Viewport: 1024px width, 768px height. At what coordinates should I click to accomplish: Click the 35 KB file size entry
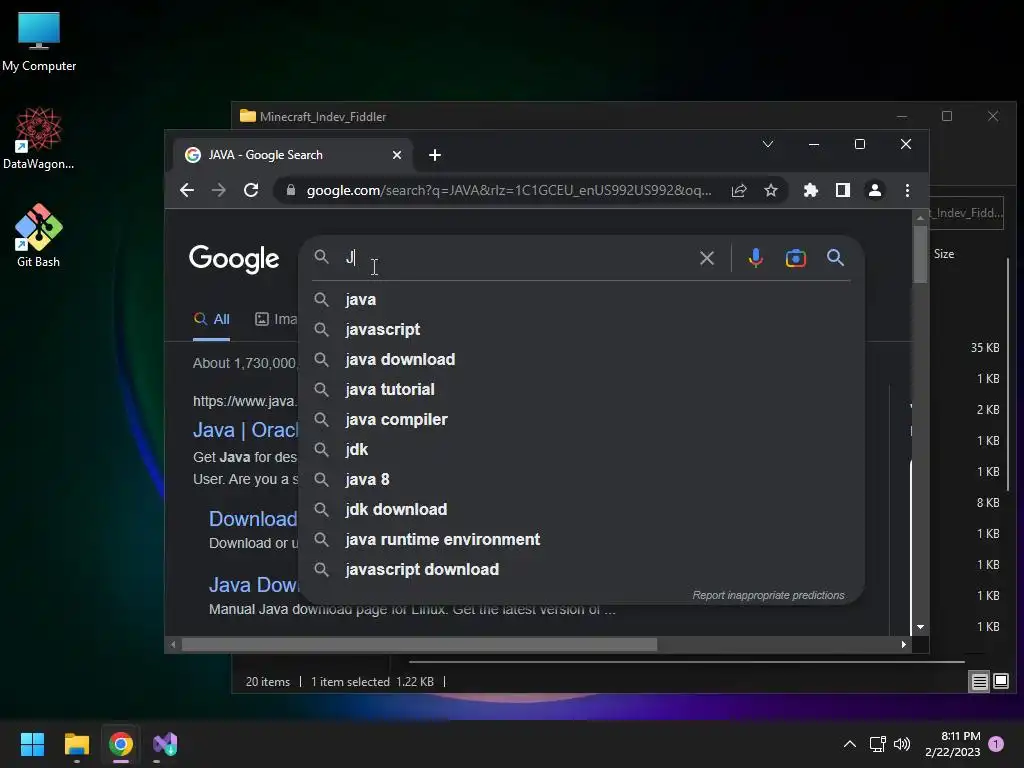(x=985, y=347)
